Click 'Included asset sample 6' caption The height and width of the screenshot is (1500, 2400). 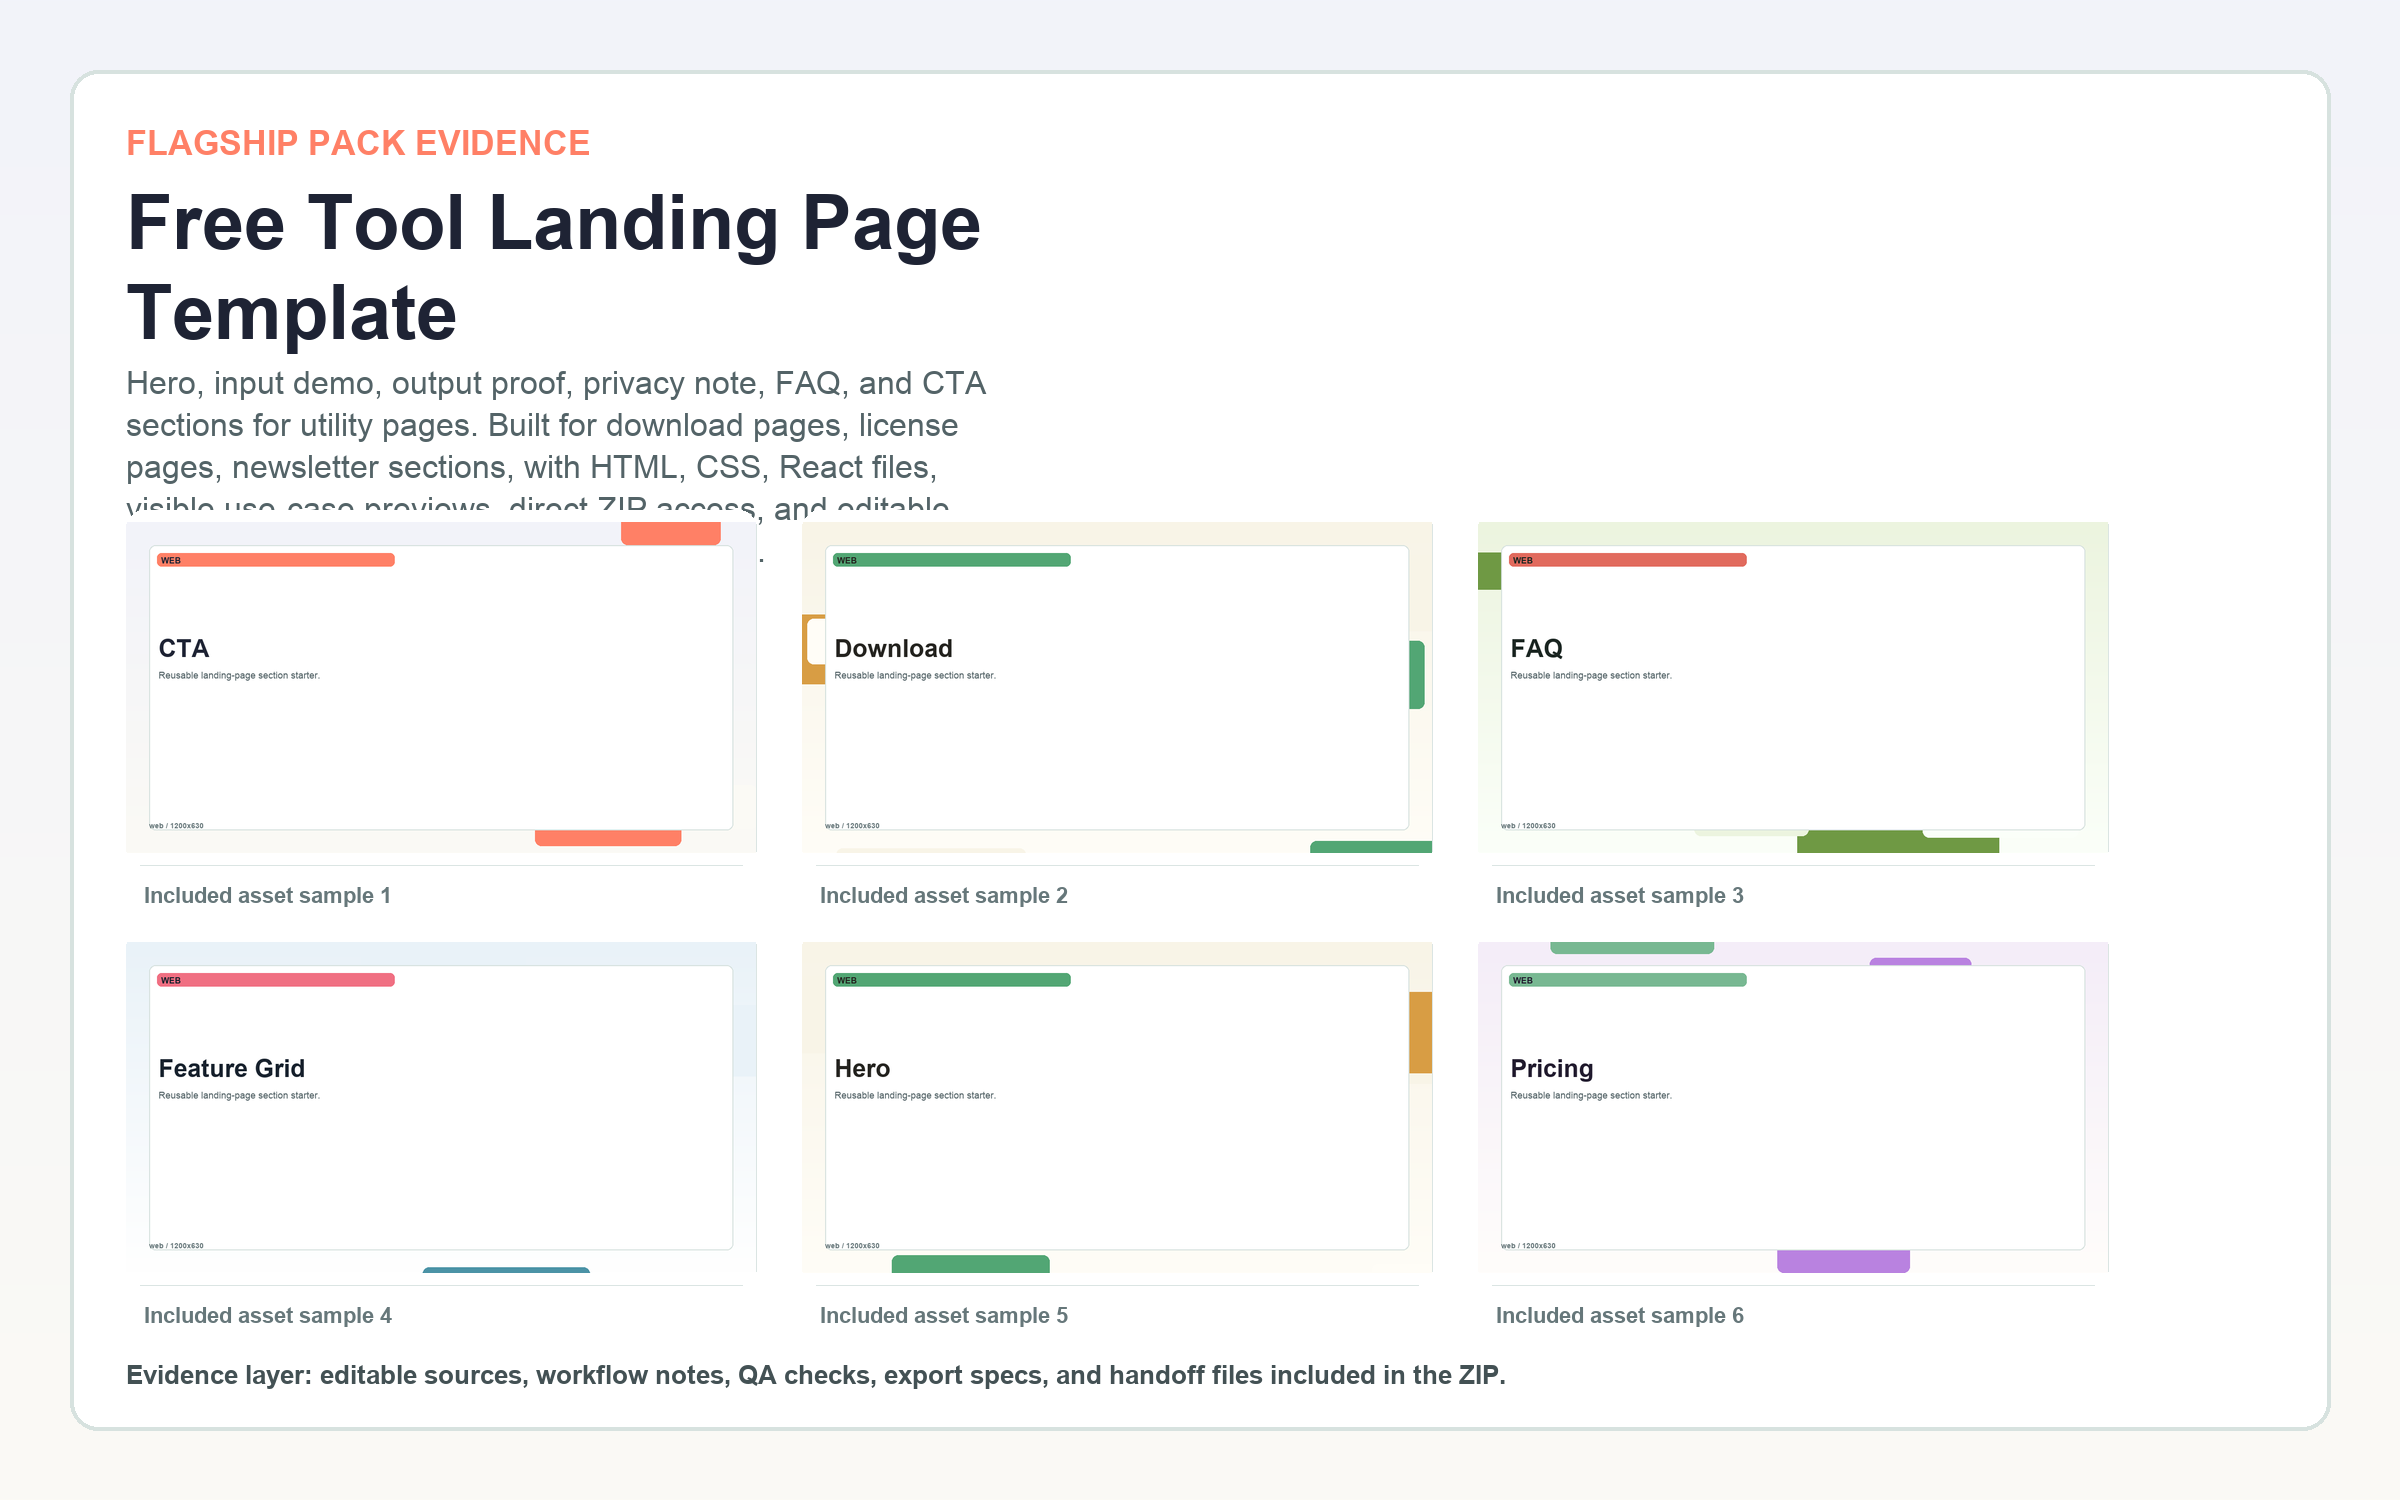[1620, 1315]
